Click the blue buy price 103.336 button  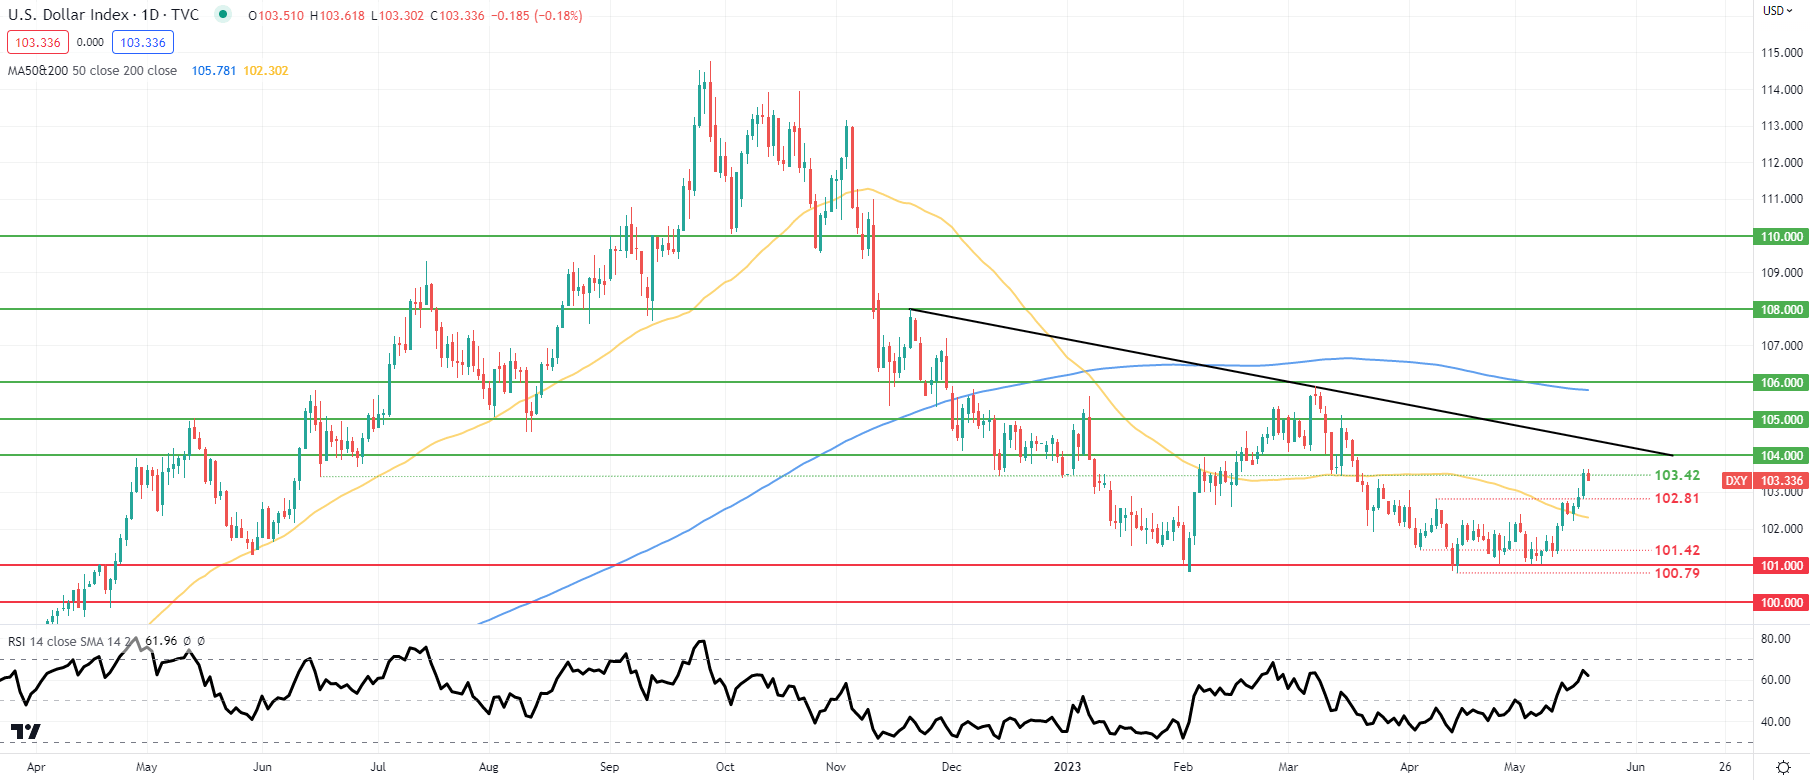[x=143, y=42]
